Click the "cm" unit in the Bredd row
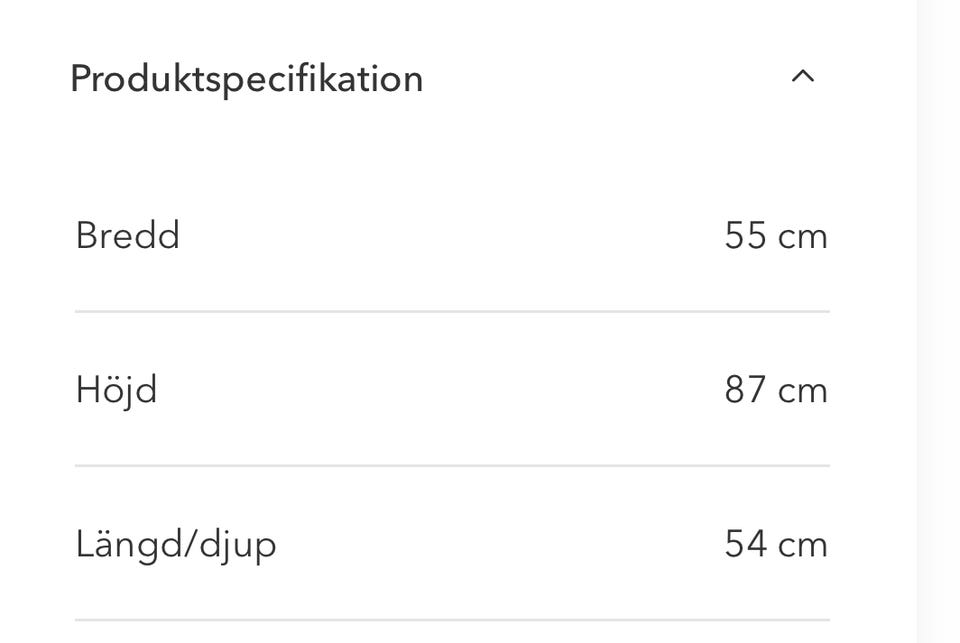The width and height of the screenshot is (960, 643). (803, 237)
